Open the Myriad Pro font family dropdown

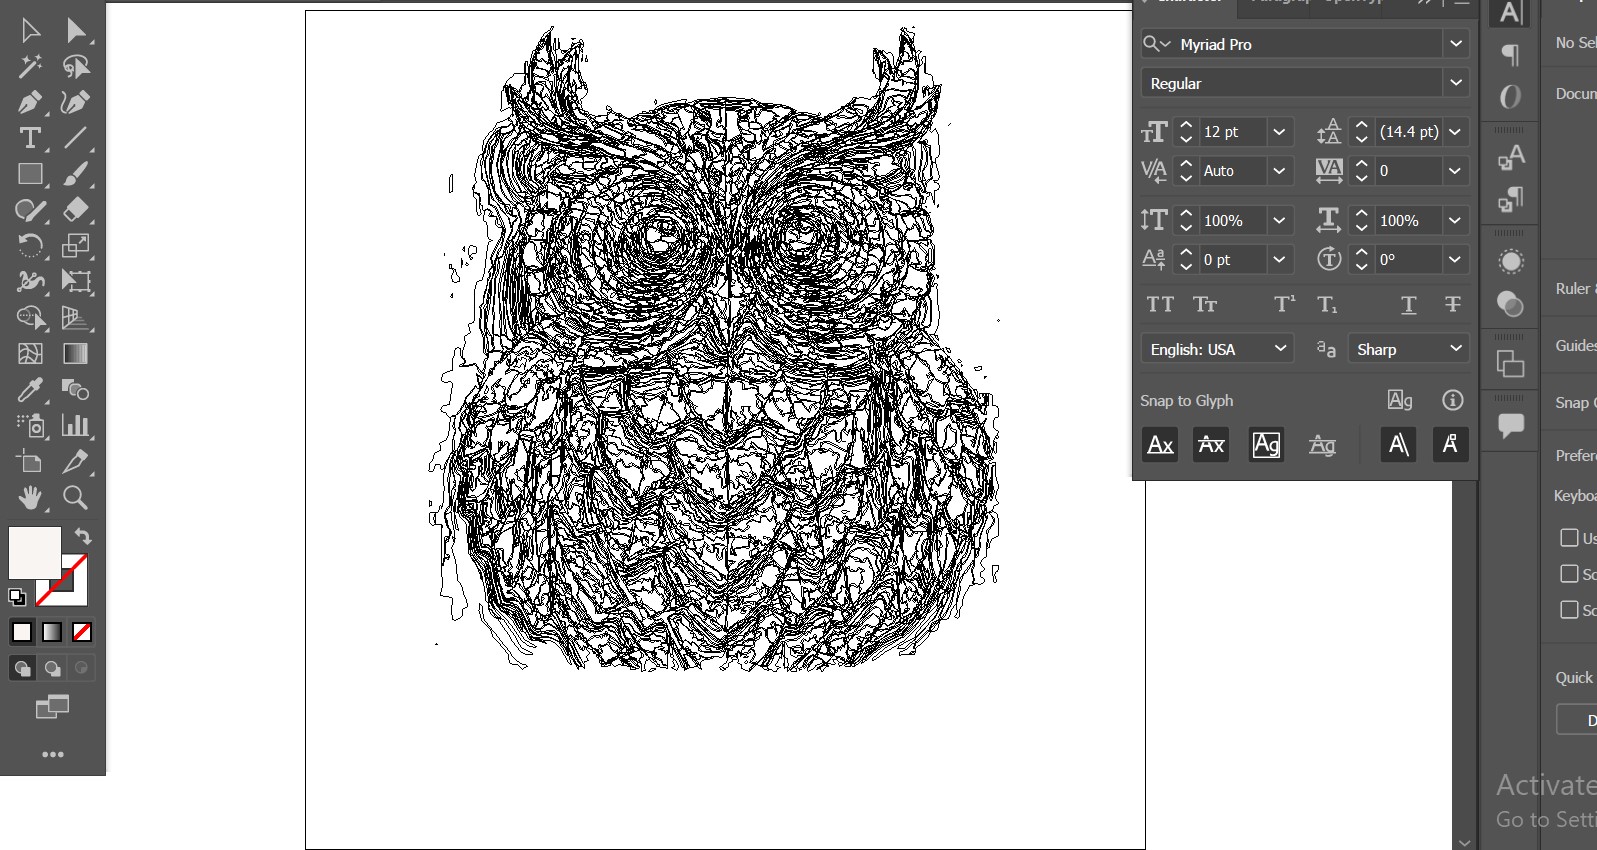click(1456, 44)
